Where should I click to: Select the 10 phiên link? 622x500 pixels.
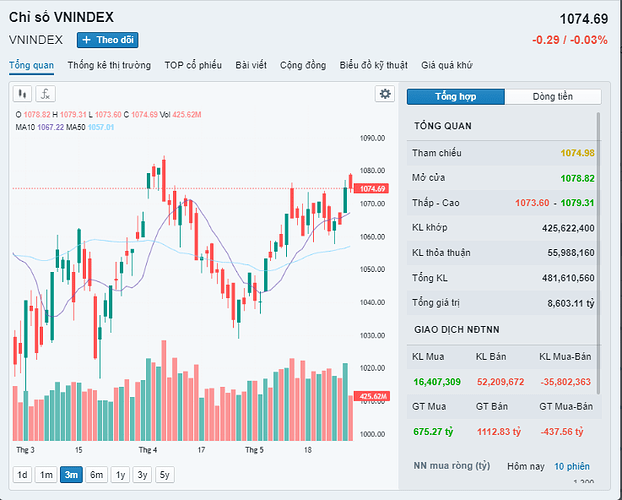click(x=572, y=467)
